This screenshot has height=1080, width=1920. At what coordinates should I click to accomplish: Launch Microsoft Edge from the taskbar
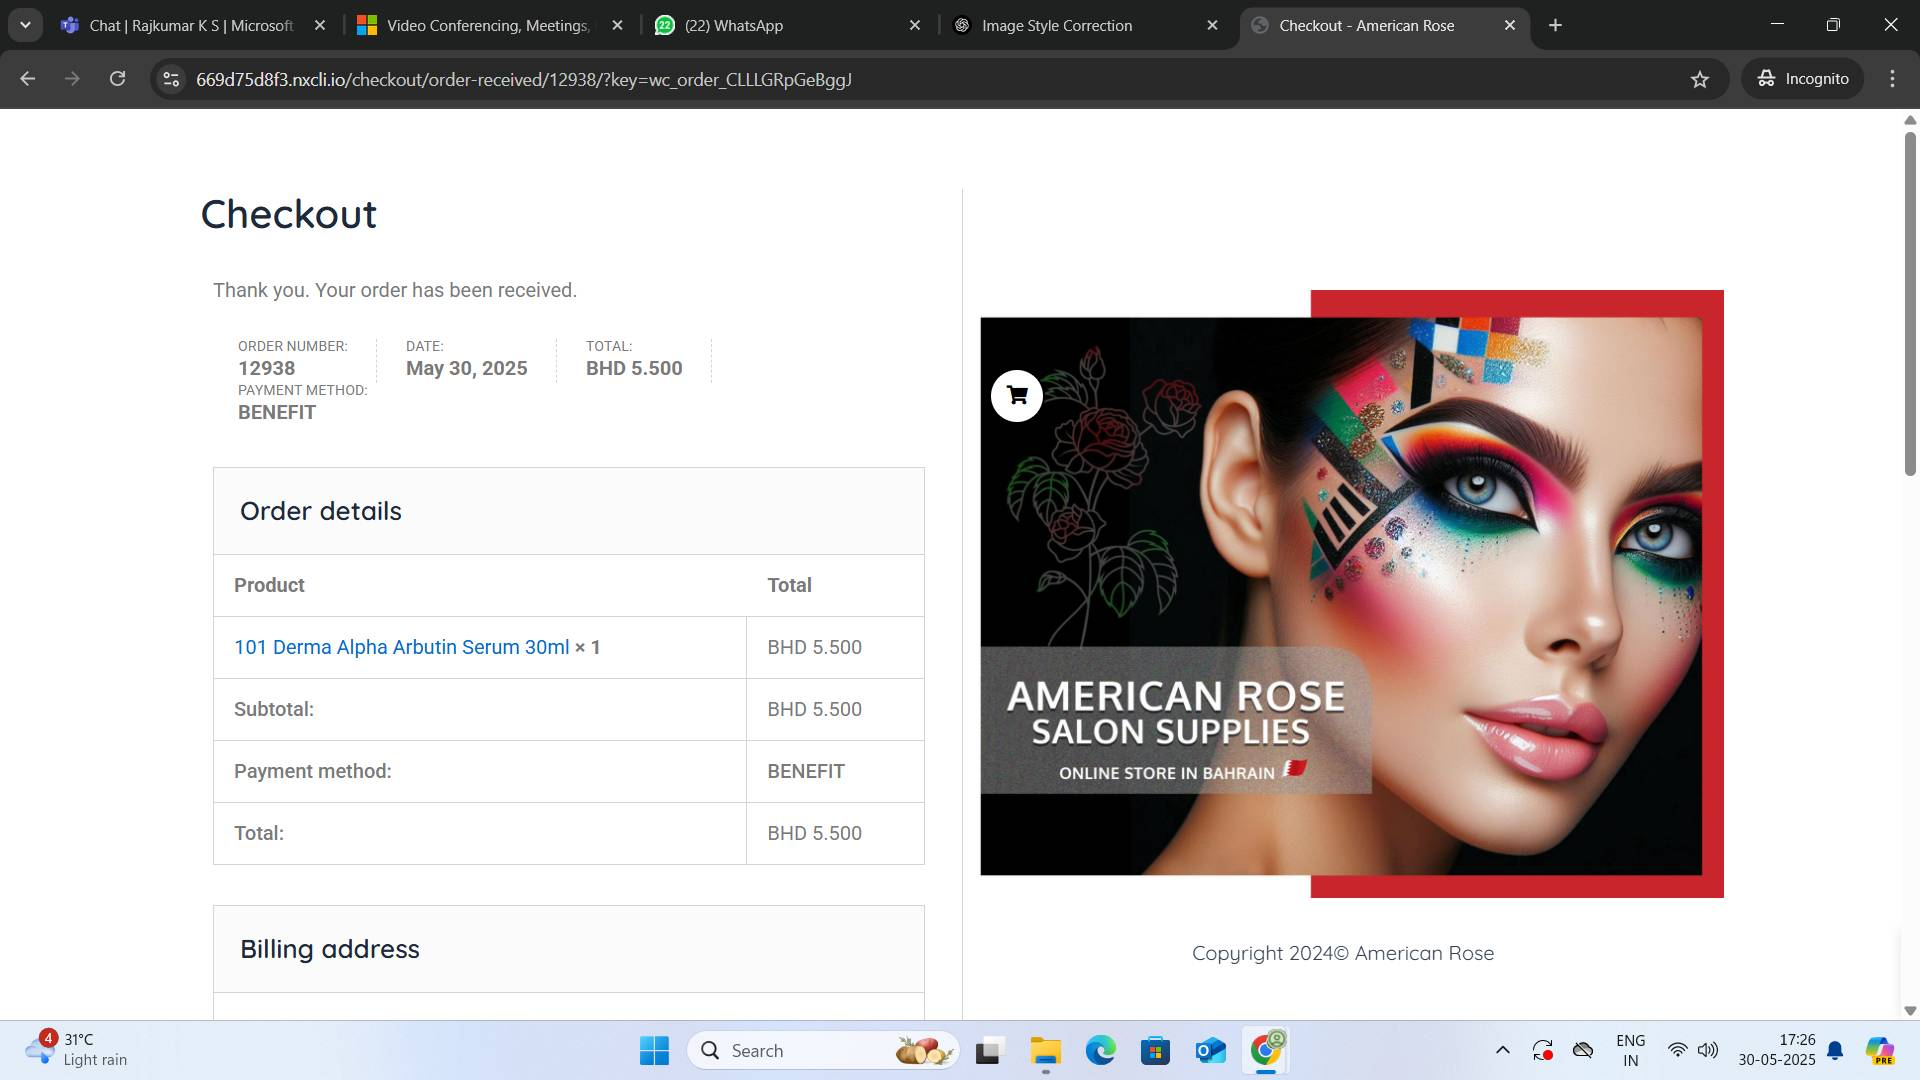pos(1100,1050)
